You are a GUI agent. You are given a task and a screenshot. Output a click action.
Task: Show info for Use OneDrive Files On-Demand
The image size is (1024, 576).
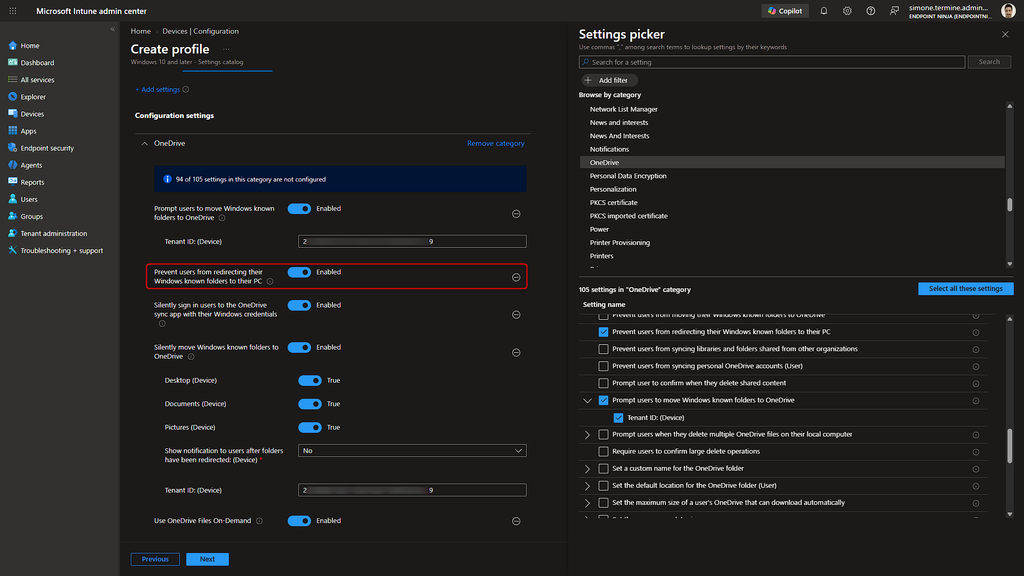(259, 521)
